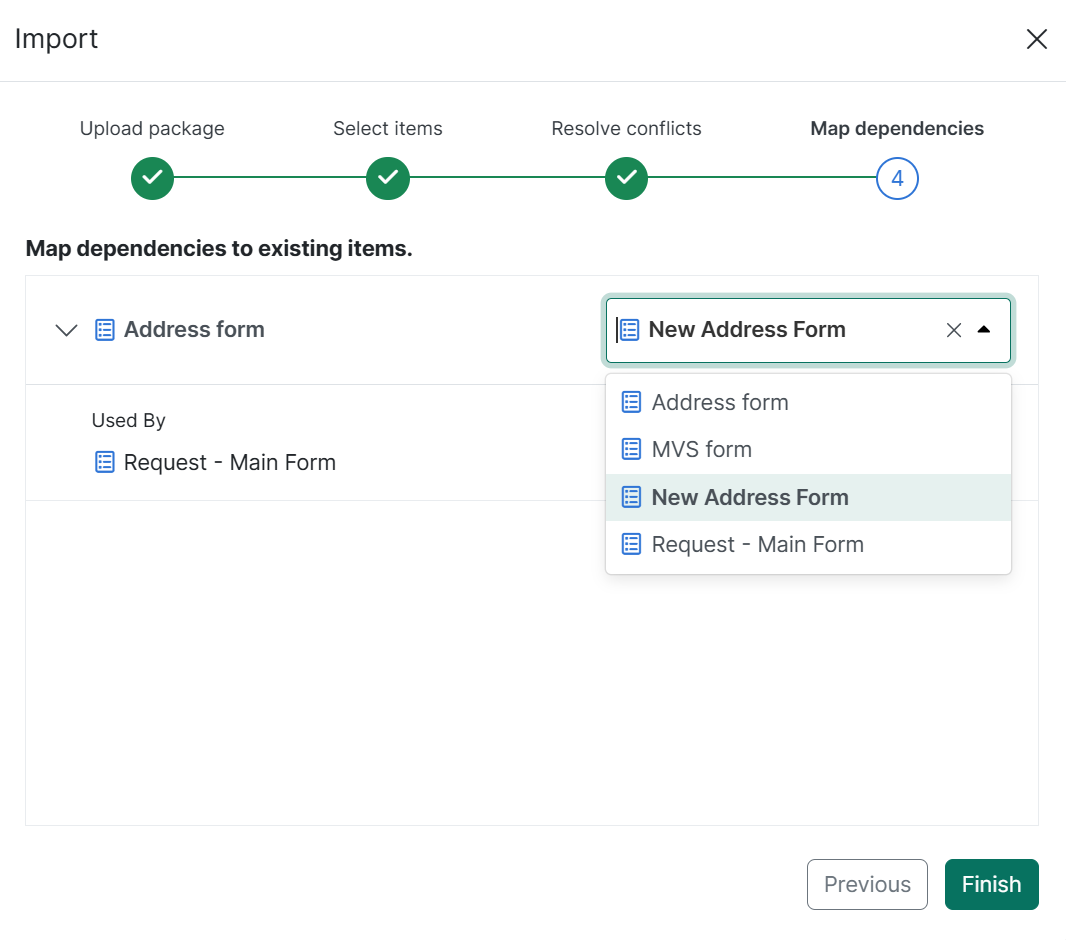Collapse the Address form dependency row

(x=66, y=330)
